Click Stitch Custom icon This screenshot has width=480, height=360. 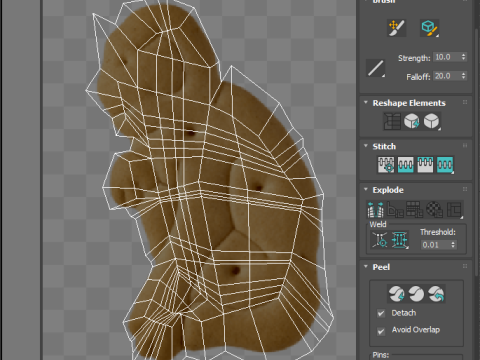click(445, 165)
